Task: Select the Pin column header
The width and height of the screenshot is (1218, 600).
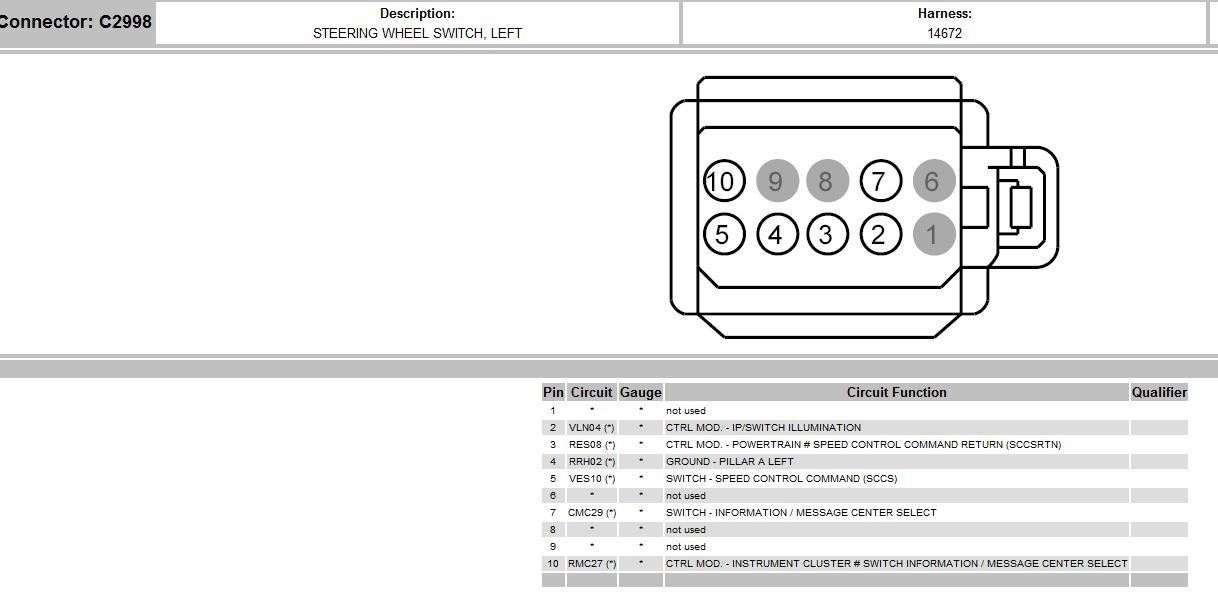Action: tap(552, 392)
